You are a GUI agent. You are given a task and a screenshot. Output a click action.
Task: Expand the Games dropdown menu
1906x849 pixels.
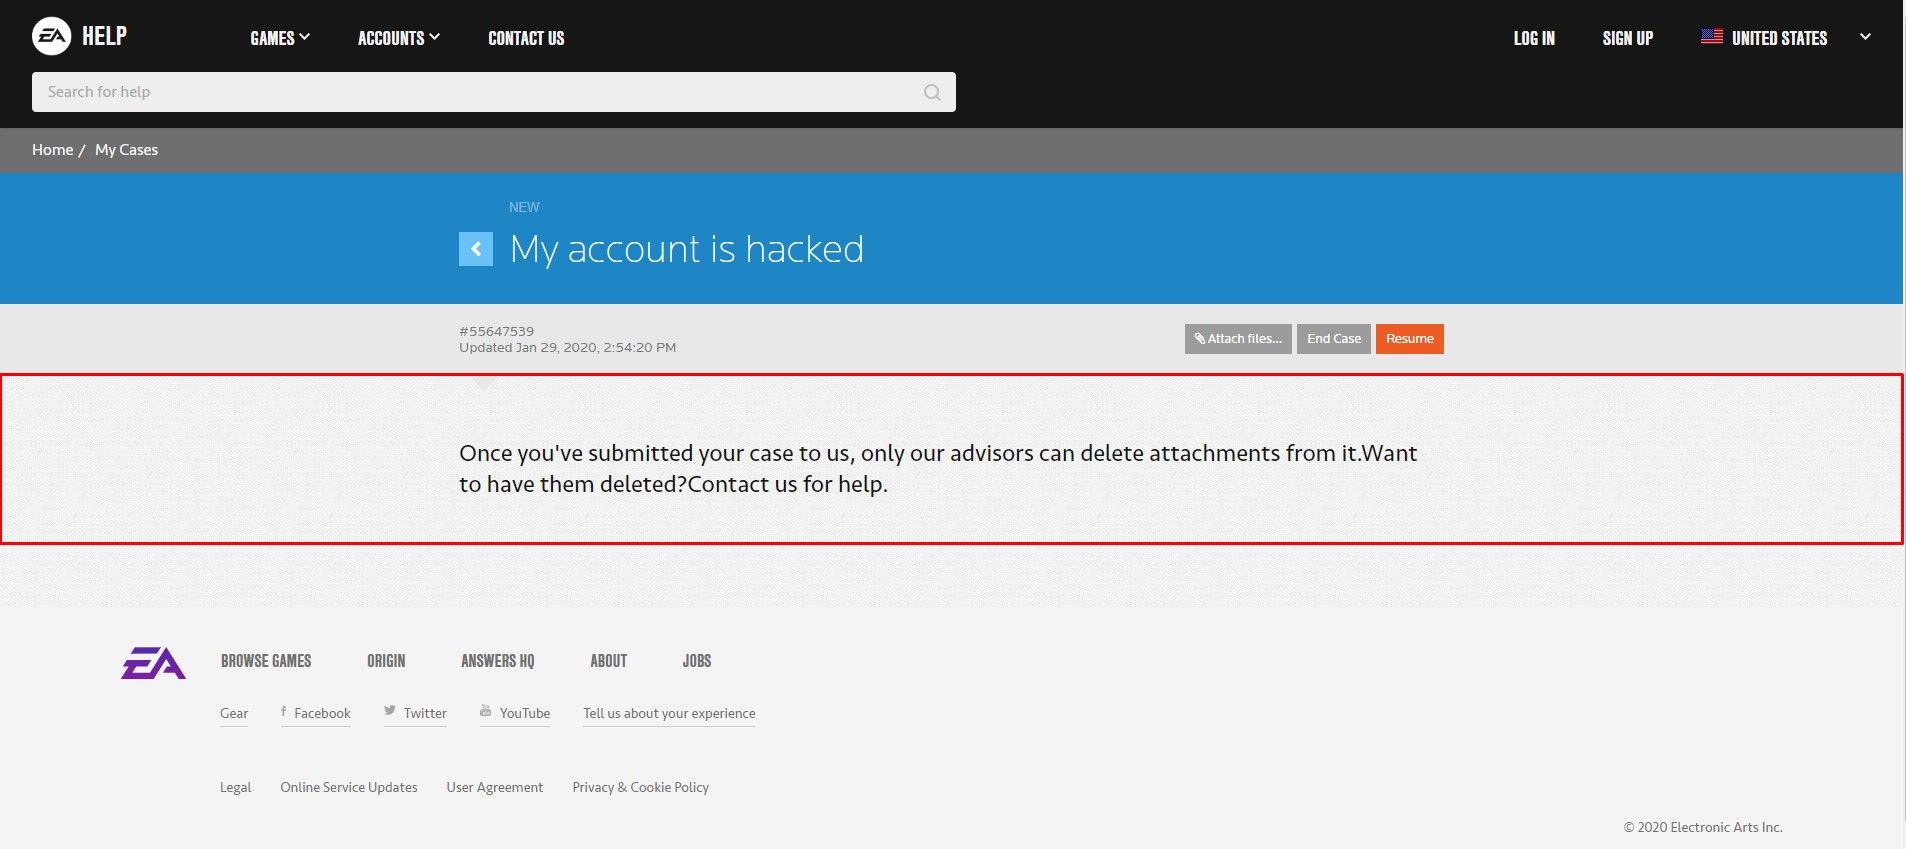(x=280, y=38)
